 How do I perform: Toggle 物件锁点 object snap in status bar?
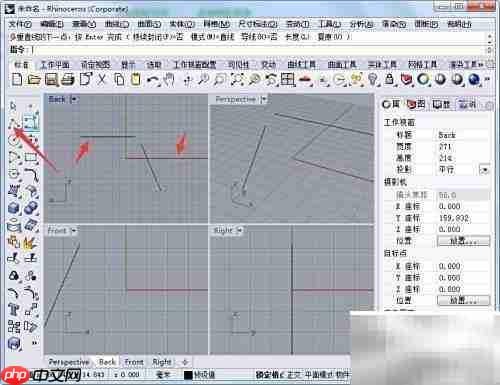(343, 375)
